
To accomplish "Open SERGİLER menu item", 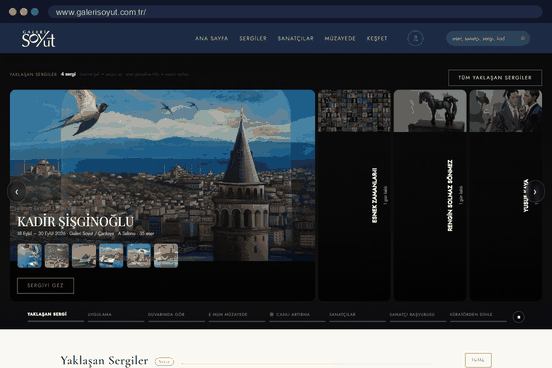I will point(253,38).
